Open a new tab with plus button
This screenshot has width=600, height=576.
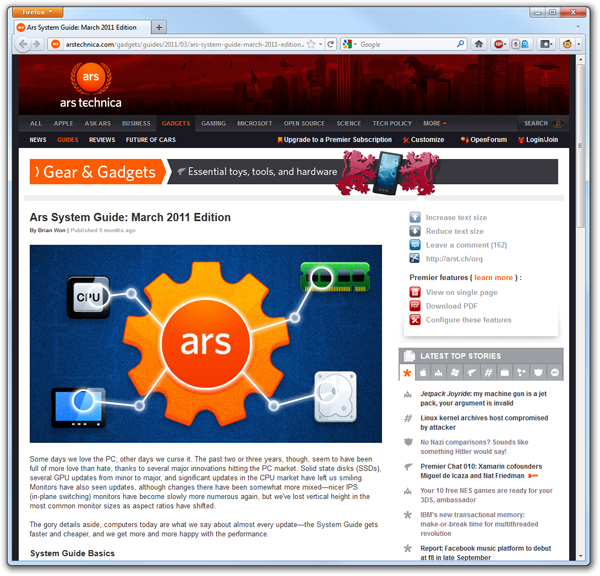coord(159,27)
